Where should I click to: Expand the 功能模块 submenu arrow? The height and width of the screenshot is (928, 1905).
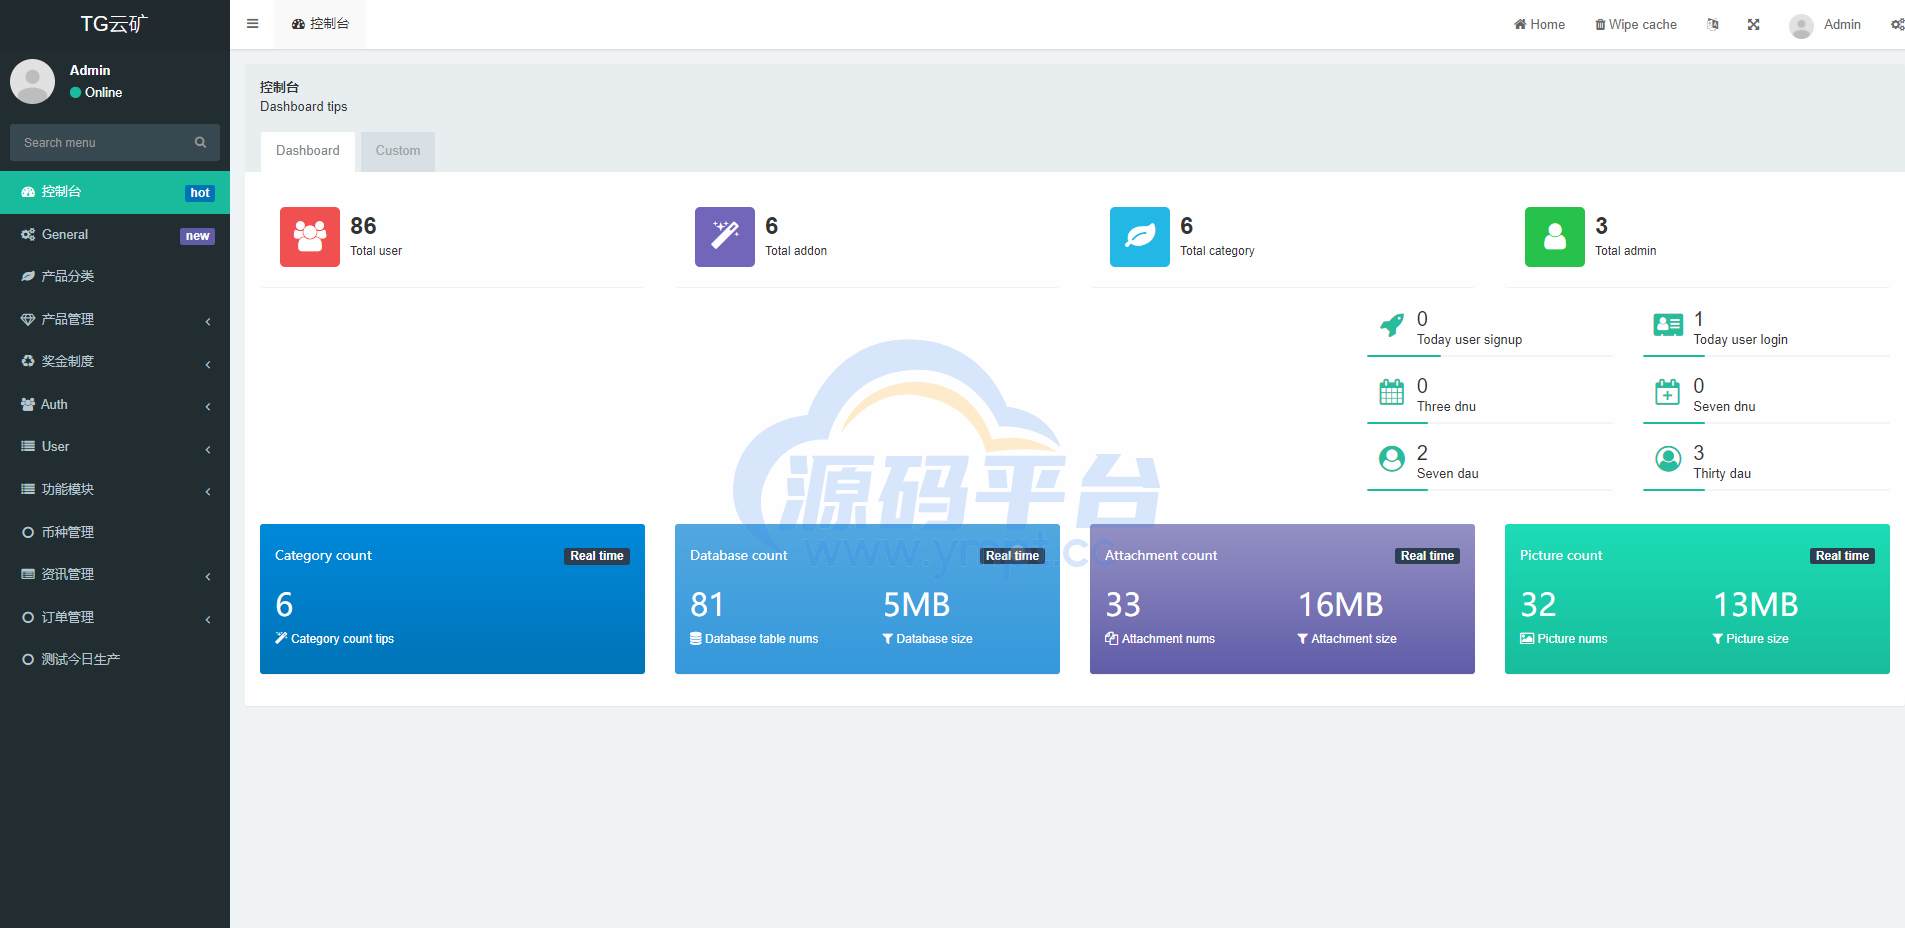tap(208, 491)
